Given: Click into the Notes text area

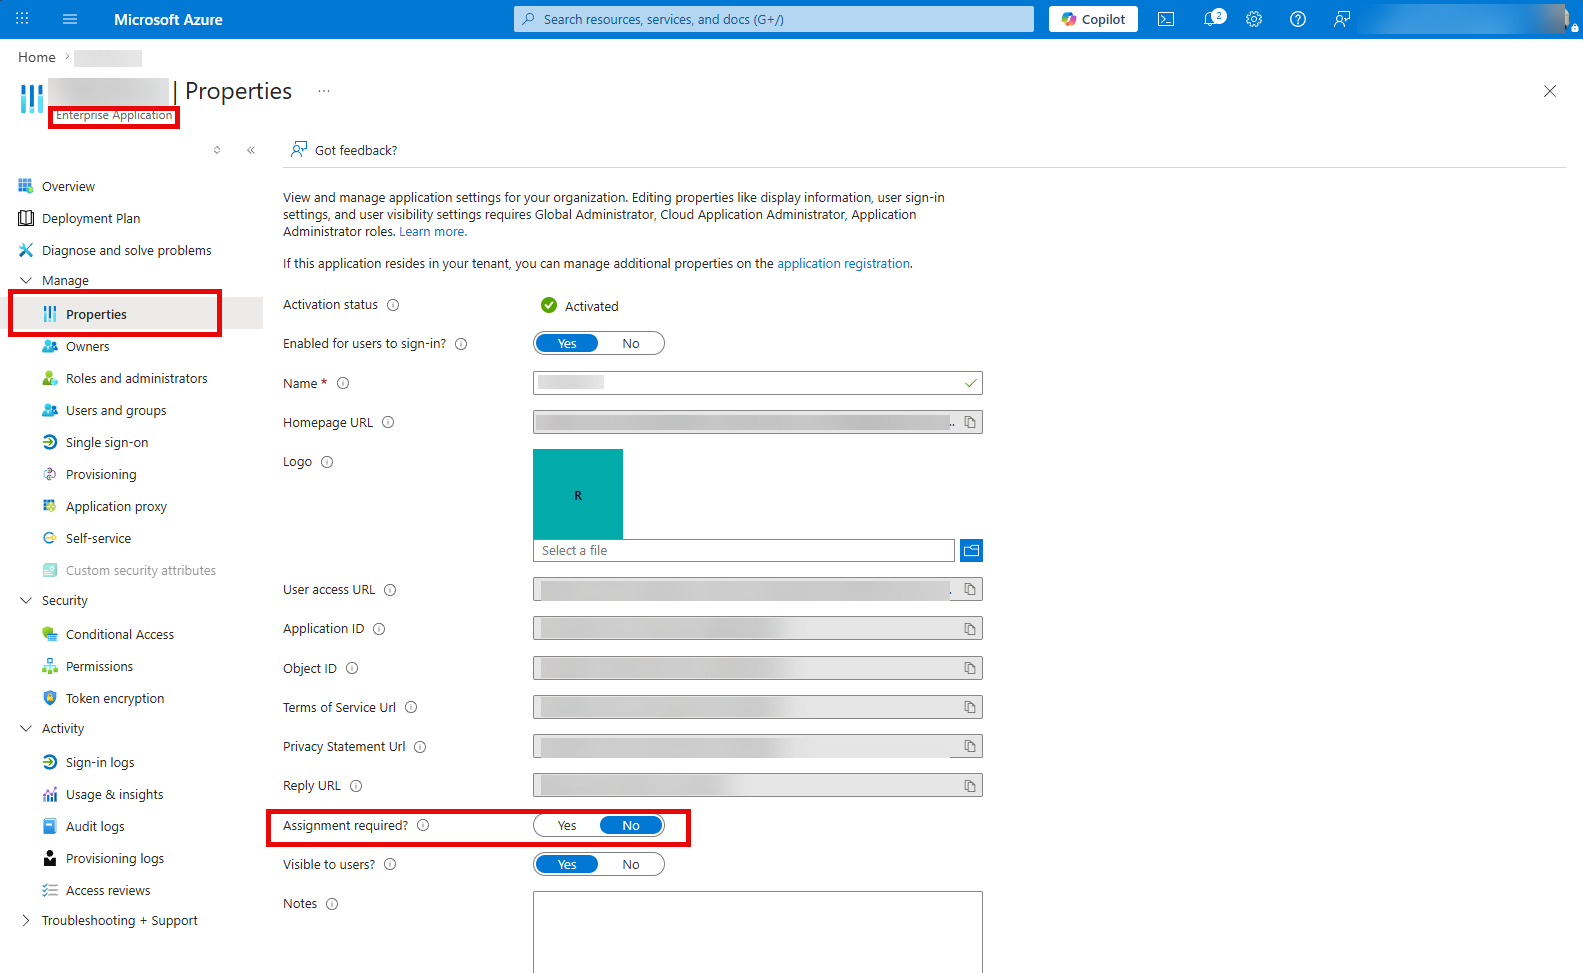Looking at the screenshot, I should (758, 931).
